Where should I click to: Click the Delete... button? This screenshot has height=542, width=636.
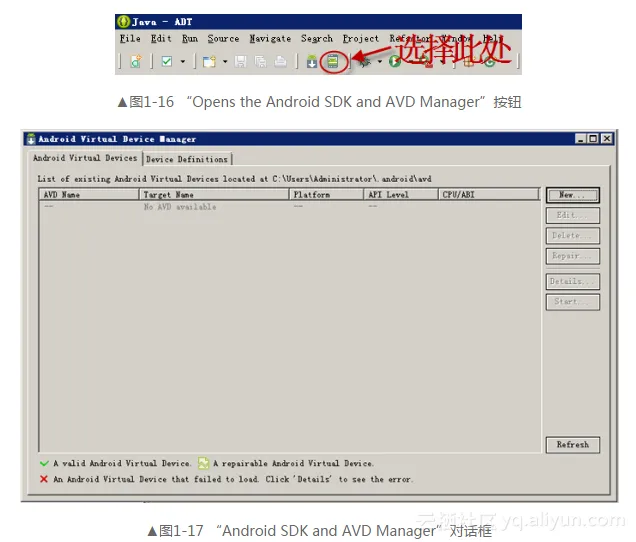(572, 236)
